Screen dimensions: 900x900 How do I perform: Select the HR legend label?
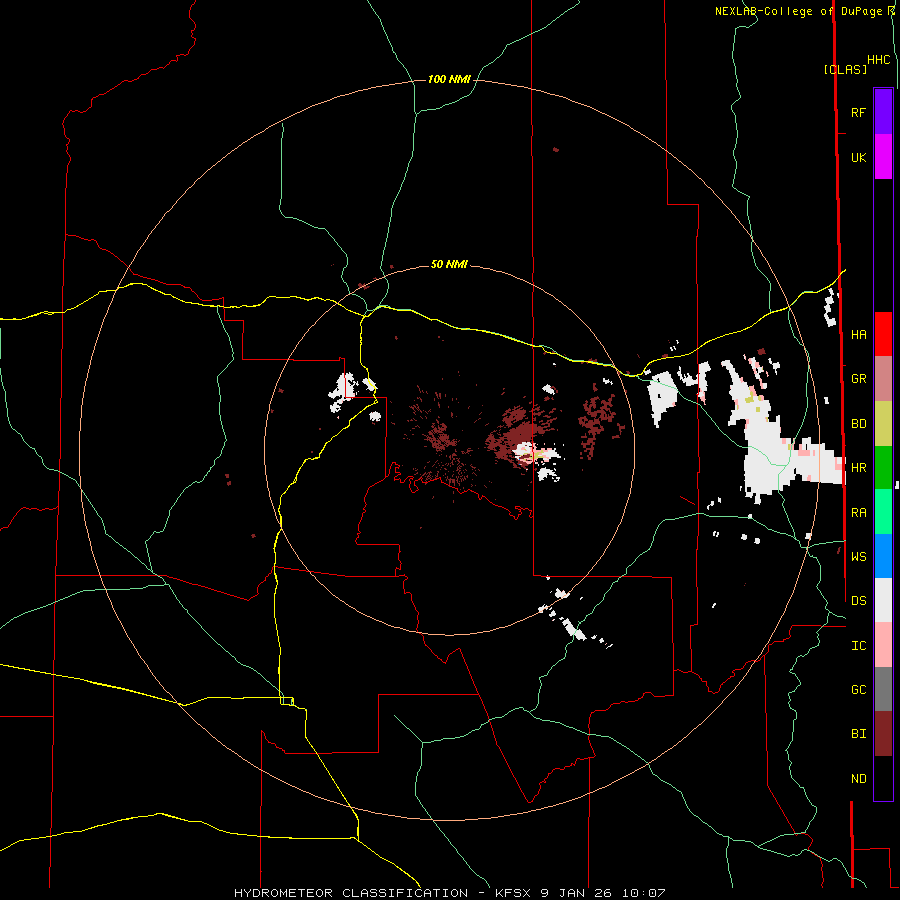coord(858,468)
